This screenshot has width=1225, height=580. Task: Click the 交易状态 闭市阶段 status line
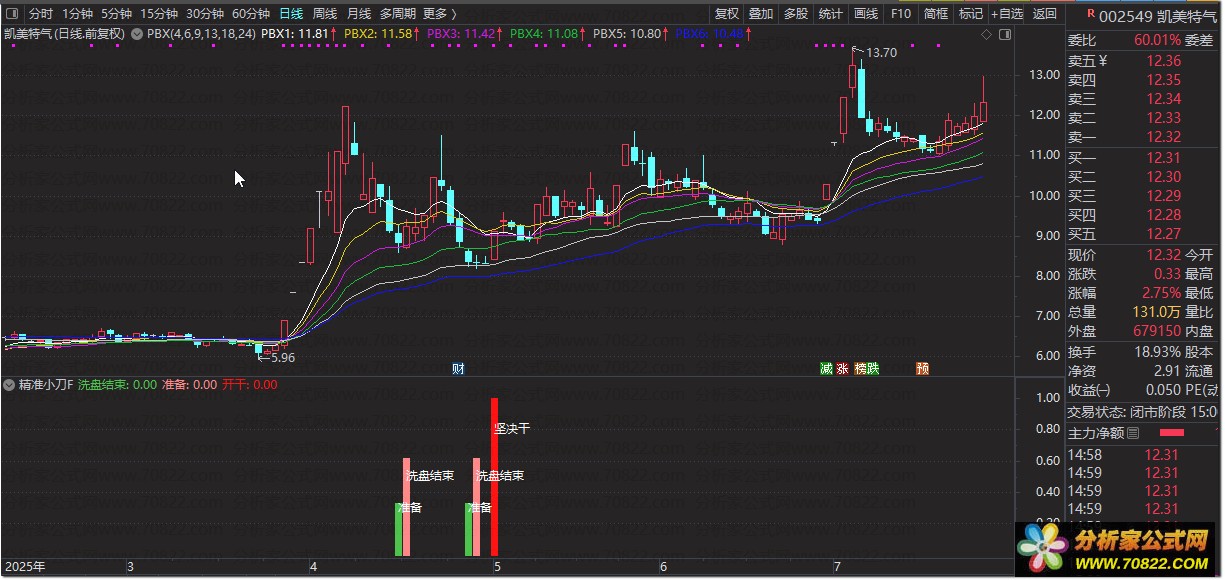[x=1143, y=411]
